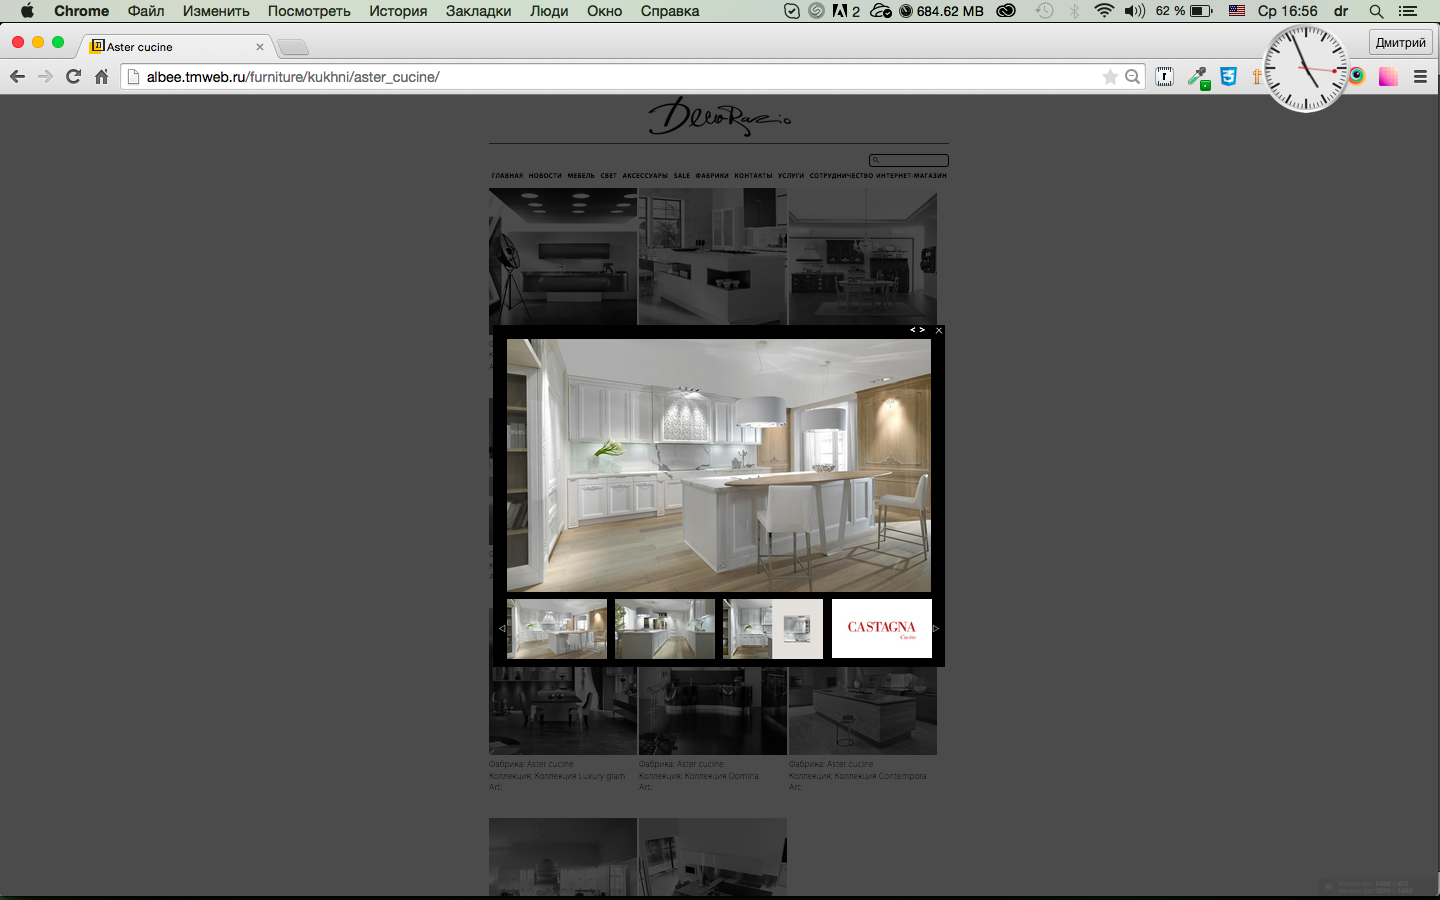Image resolution: width=1440 pixels, height=900 pixels.
Task: Click the 684.62 MB memory monitor
Action: [941, 11]
